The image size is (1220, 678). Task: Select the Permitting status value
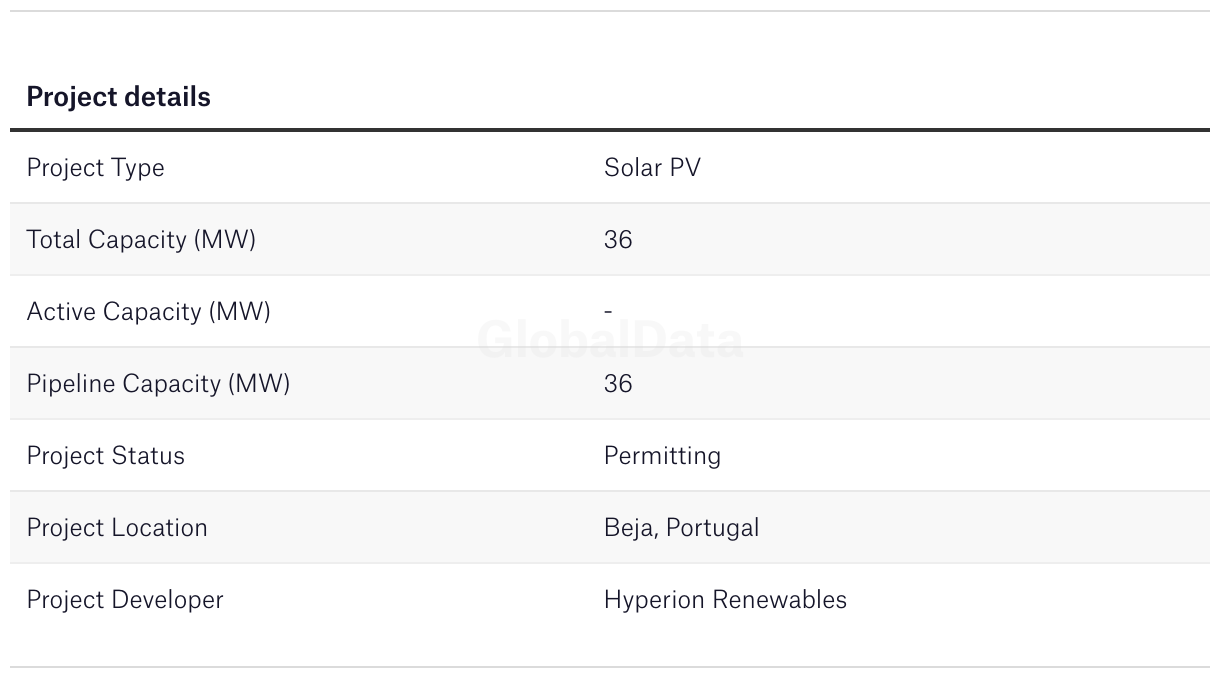click(662, 456)
